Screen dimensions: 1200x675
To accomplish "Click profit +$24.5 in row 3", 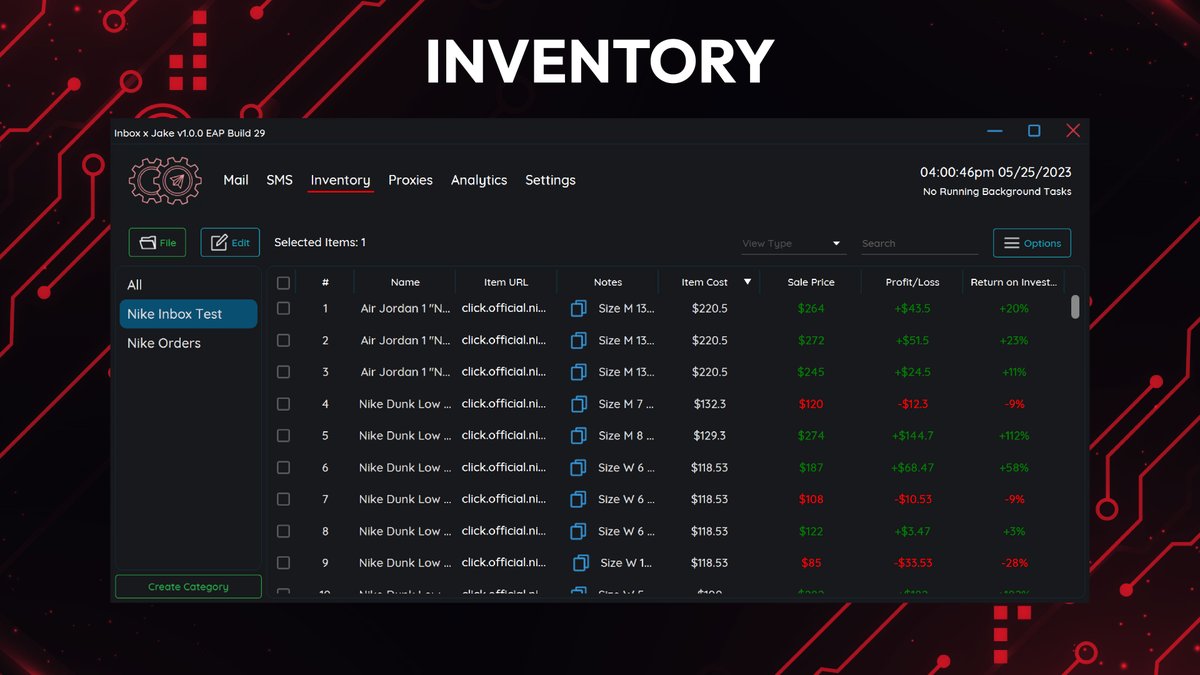I will pos(912,372).
